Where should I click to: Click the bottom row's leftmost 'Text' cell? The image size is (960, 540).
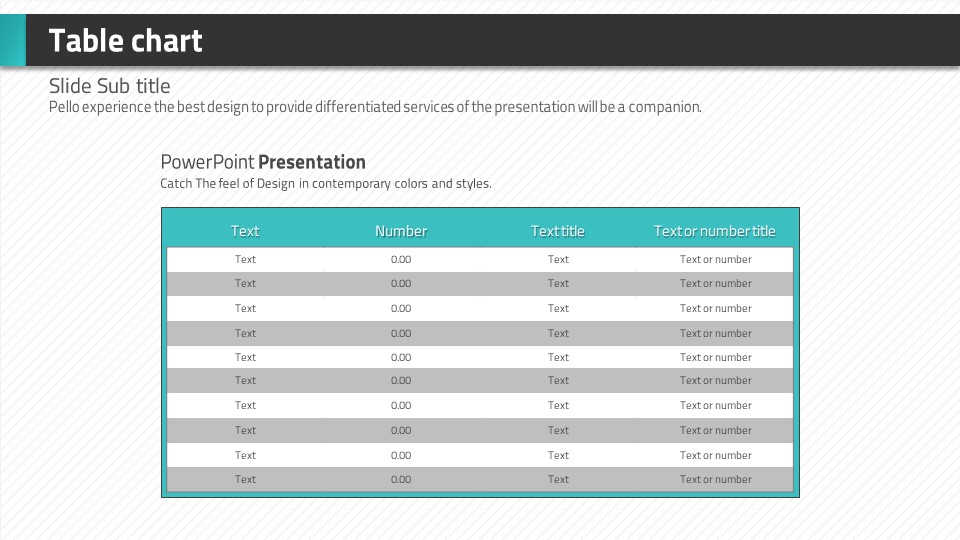point(245,480)
